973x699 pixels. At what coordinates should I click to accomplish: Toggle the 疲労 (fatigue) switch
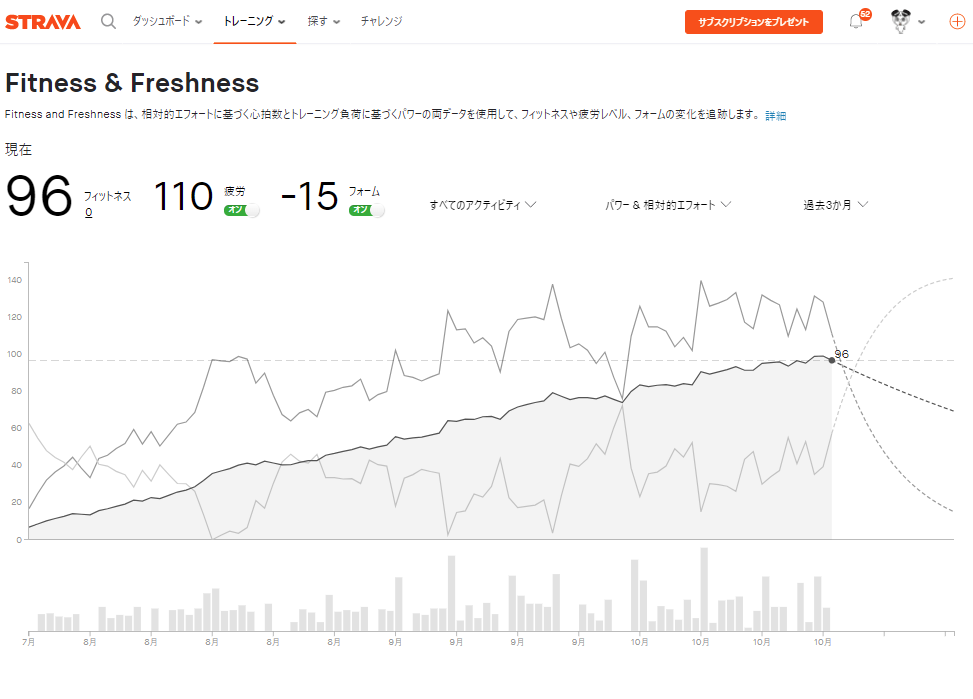coord(242,210)
